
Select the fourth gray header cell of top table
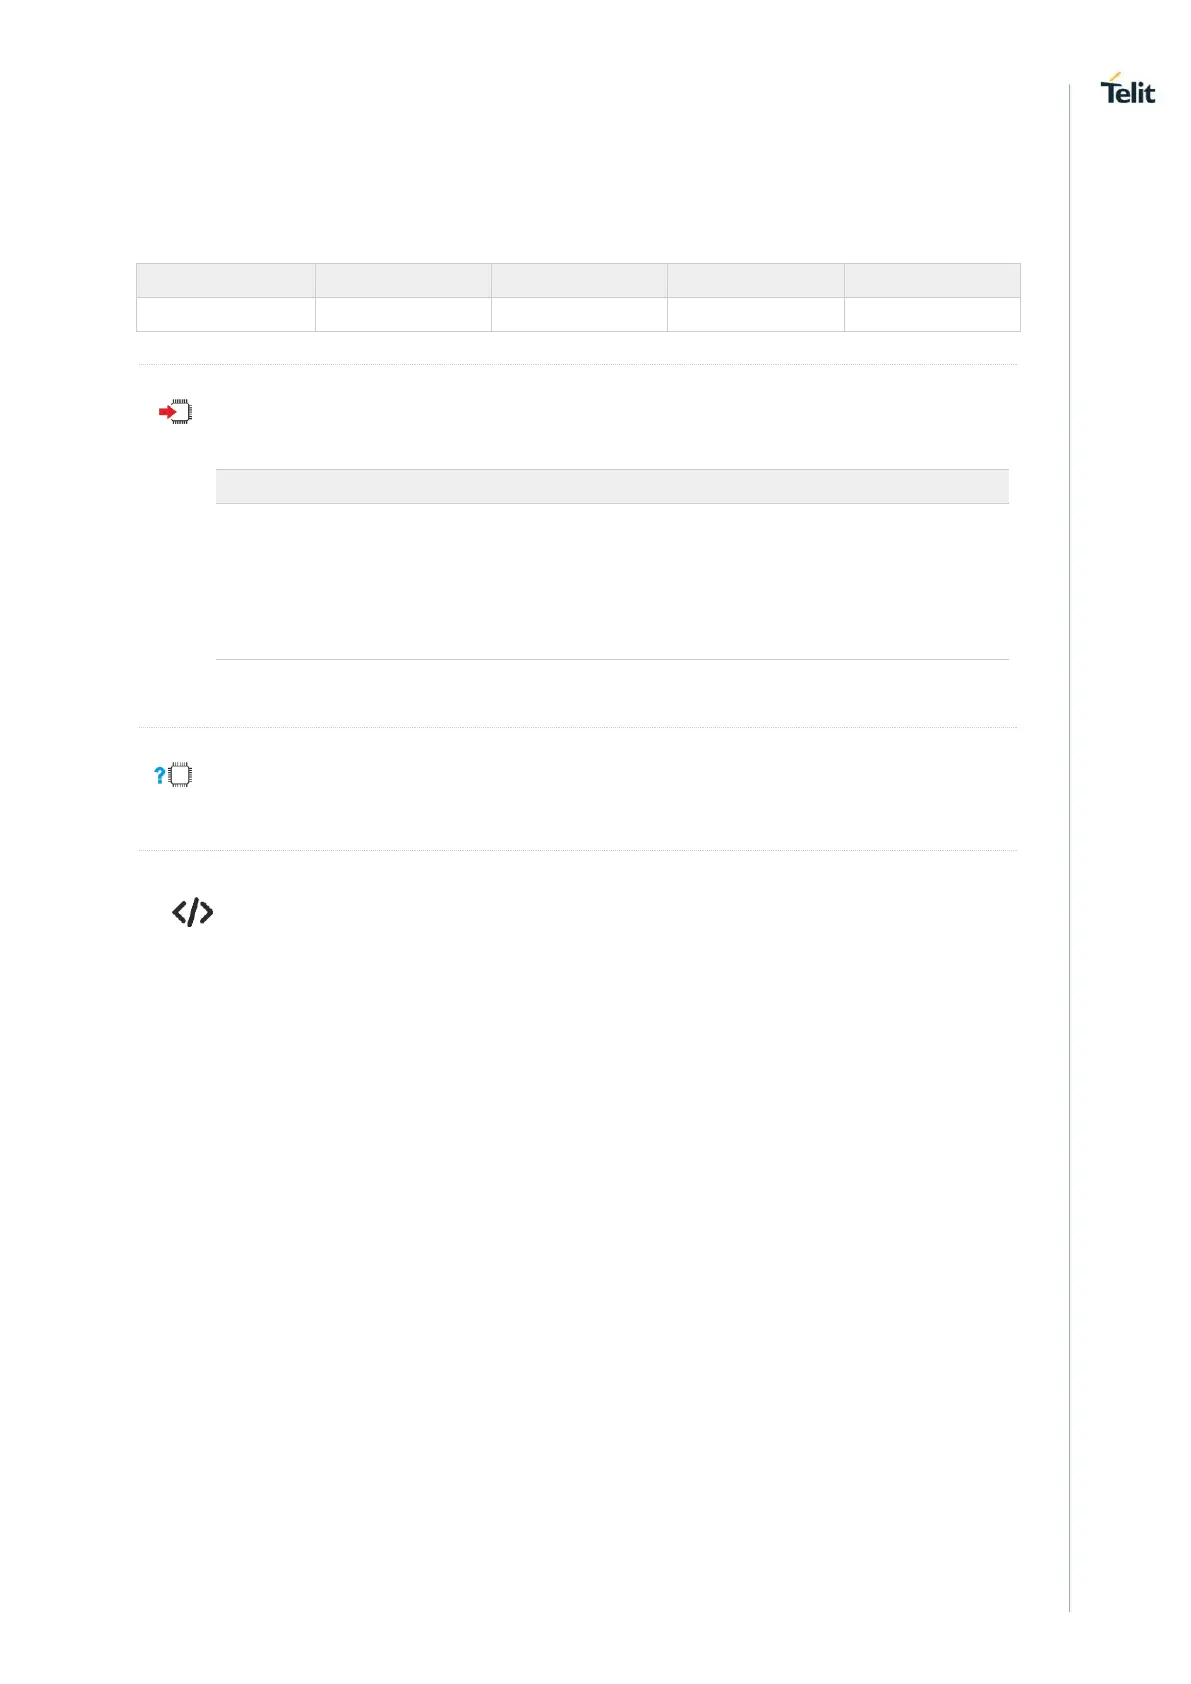pyautogui.click(x=755, y=280)
